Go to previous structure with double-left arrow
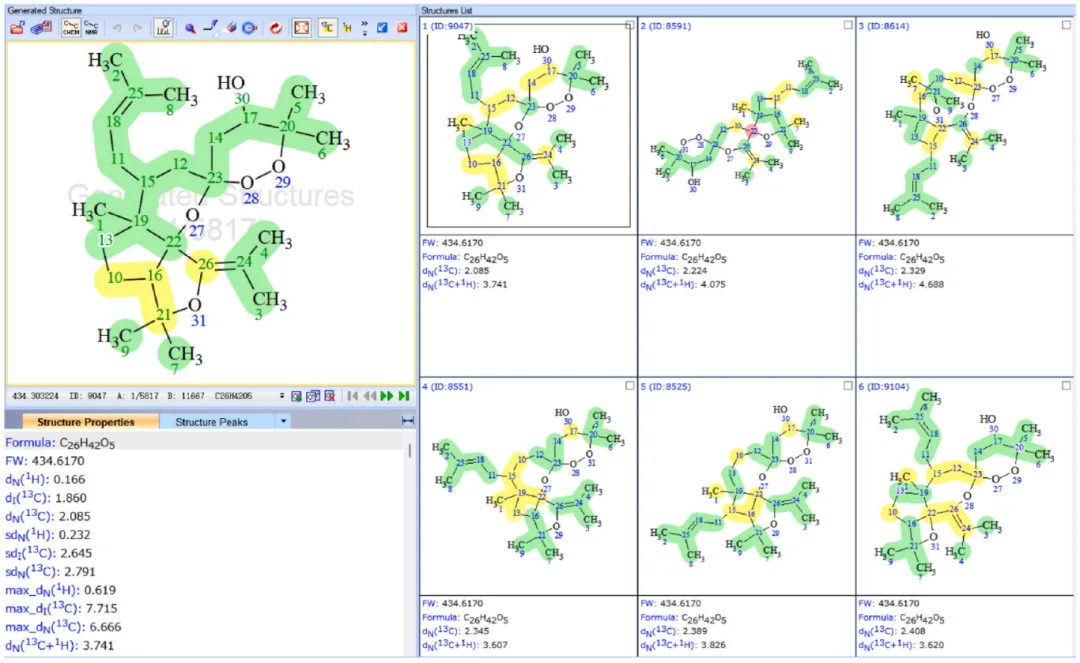This screenshot has height=663, width=1080. 370,396
